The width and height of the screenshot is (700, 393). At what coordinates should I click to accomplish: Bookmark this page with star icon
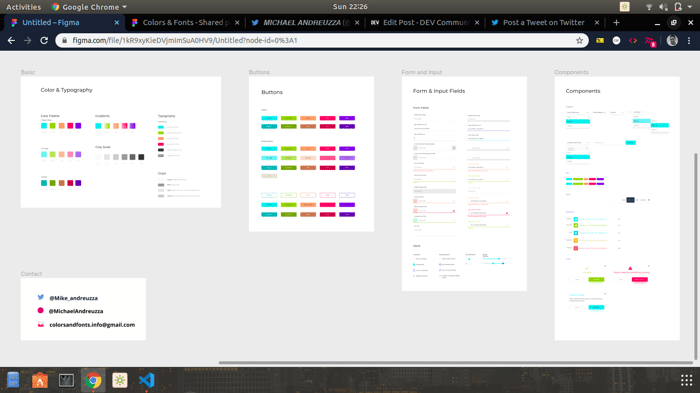tap(579, 40)
